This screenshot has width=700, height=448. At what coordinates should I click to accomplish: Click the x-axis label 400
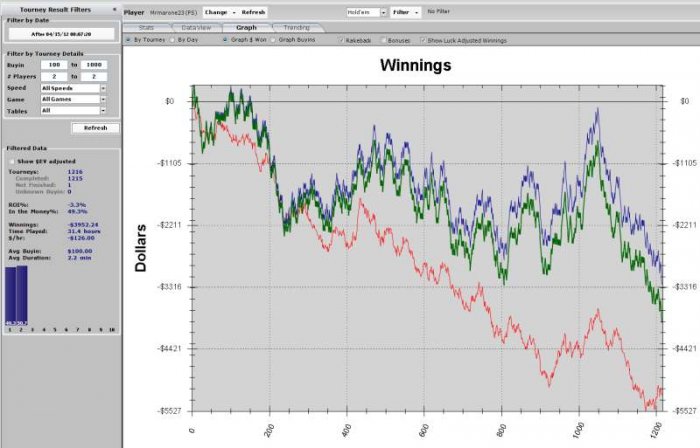[347, 431]
